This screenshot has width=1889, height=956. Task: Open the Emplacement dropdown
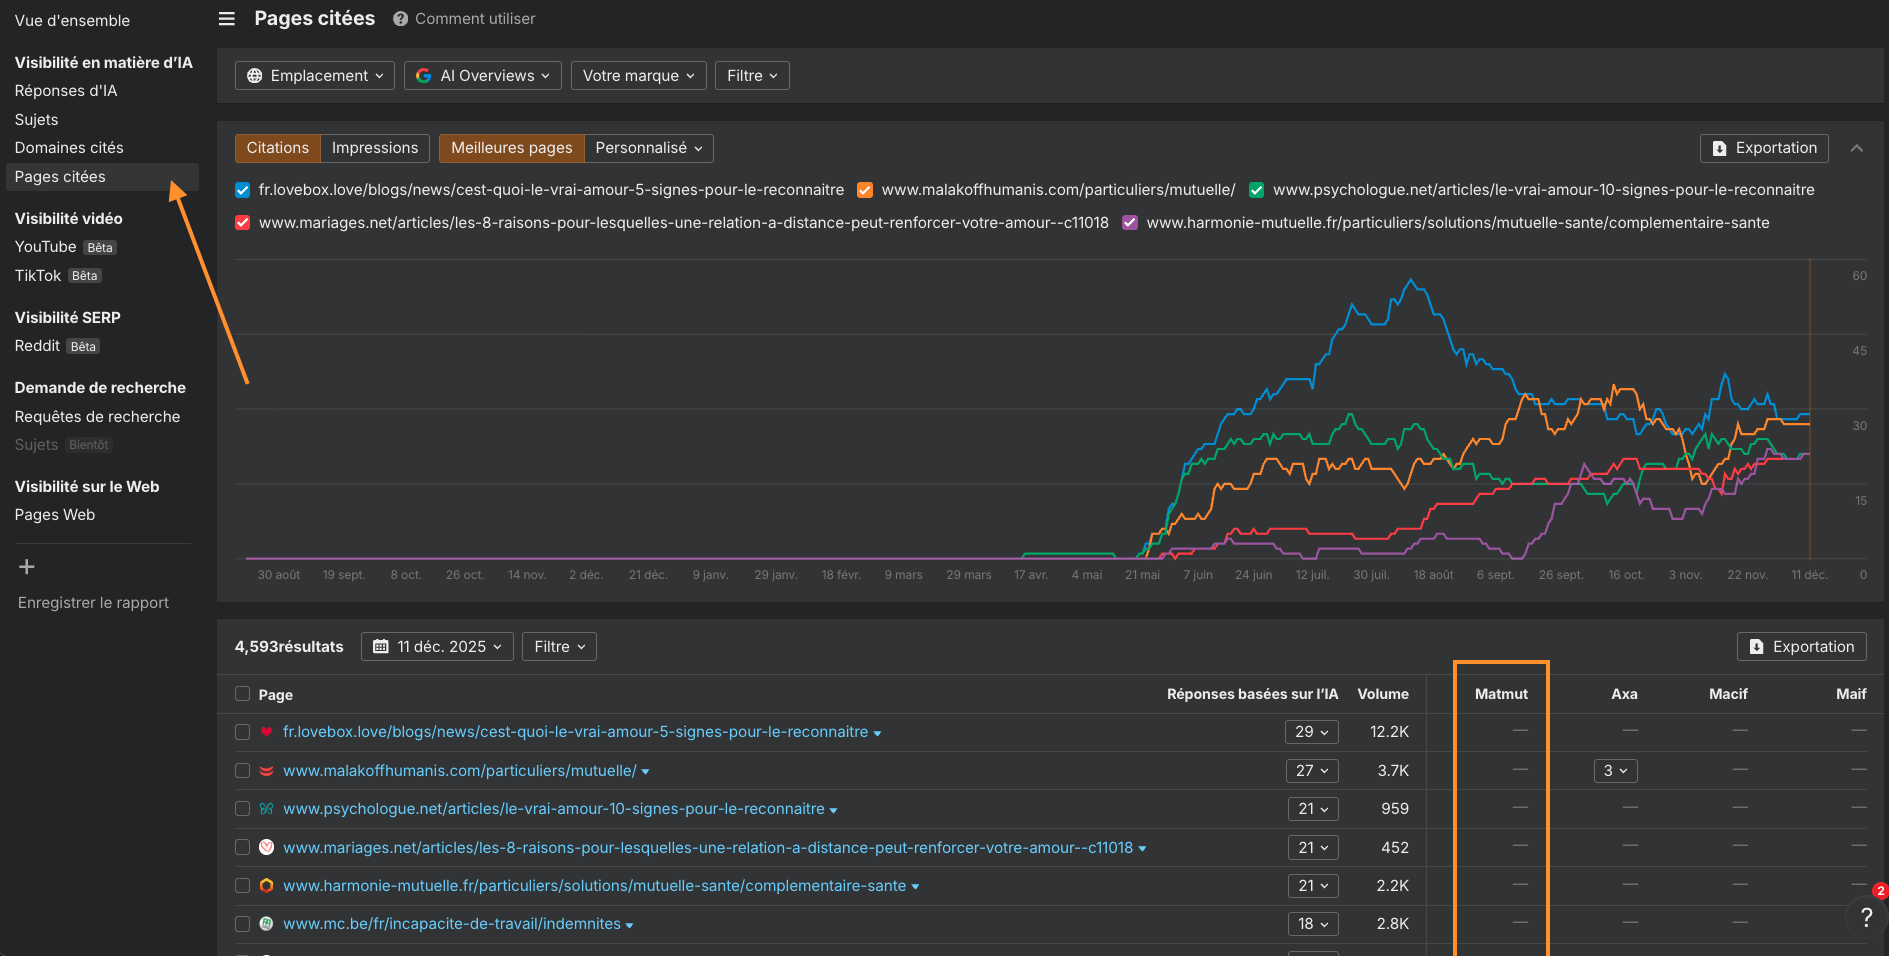pos(314,76)
